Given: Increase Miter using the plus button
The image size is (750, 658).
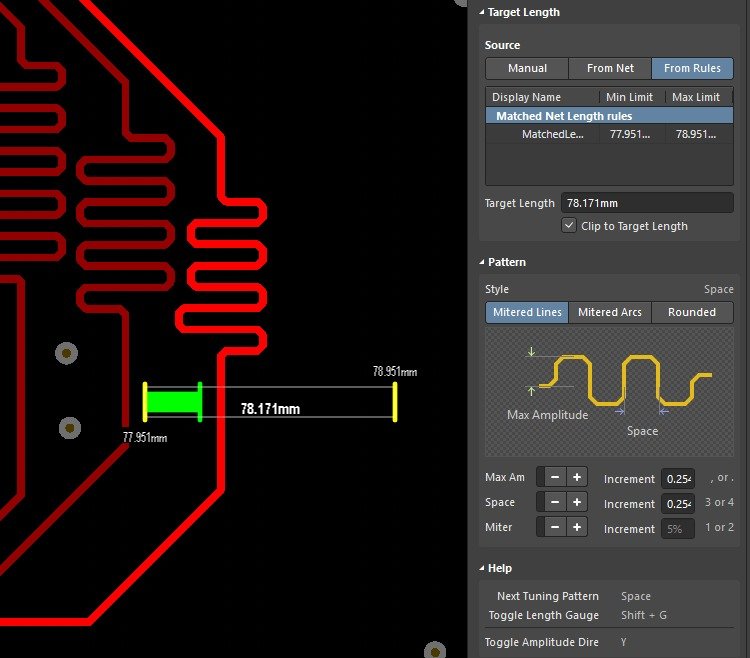Looking at the screenshot, I should pyautogui.click(x=577, y=527).
